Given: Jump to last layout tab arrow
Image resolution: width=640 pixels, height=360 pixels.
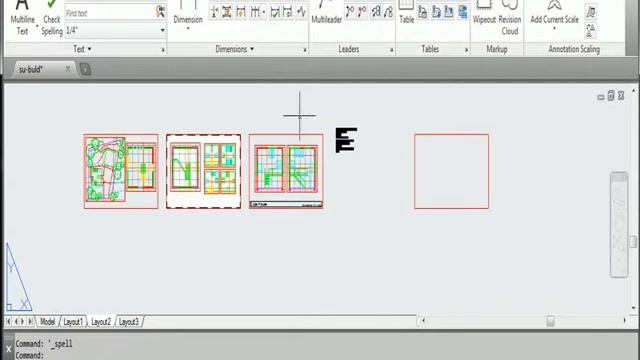Looking at the screenshot, I should (x=30, y=322).
